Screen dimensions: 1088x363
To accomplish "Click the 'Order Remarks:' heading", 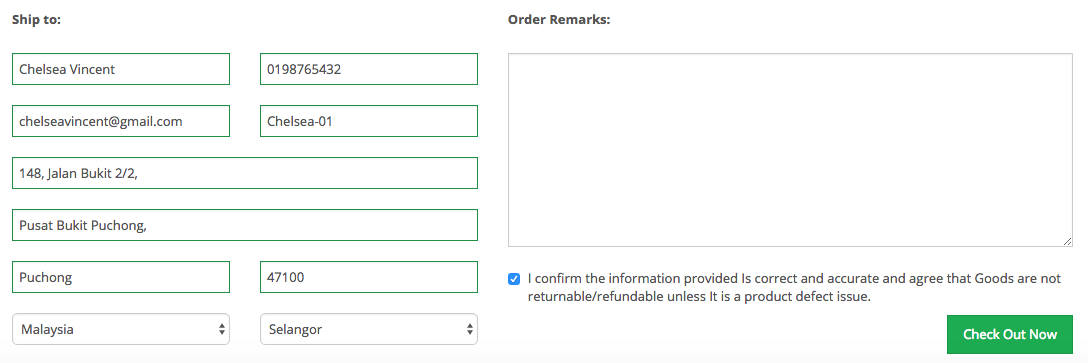I will (559, 19).
